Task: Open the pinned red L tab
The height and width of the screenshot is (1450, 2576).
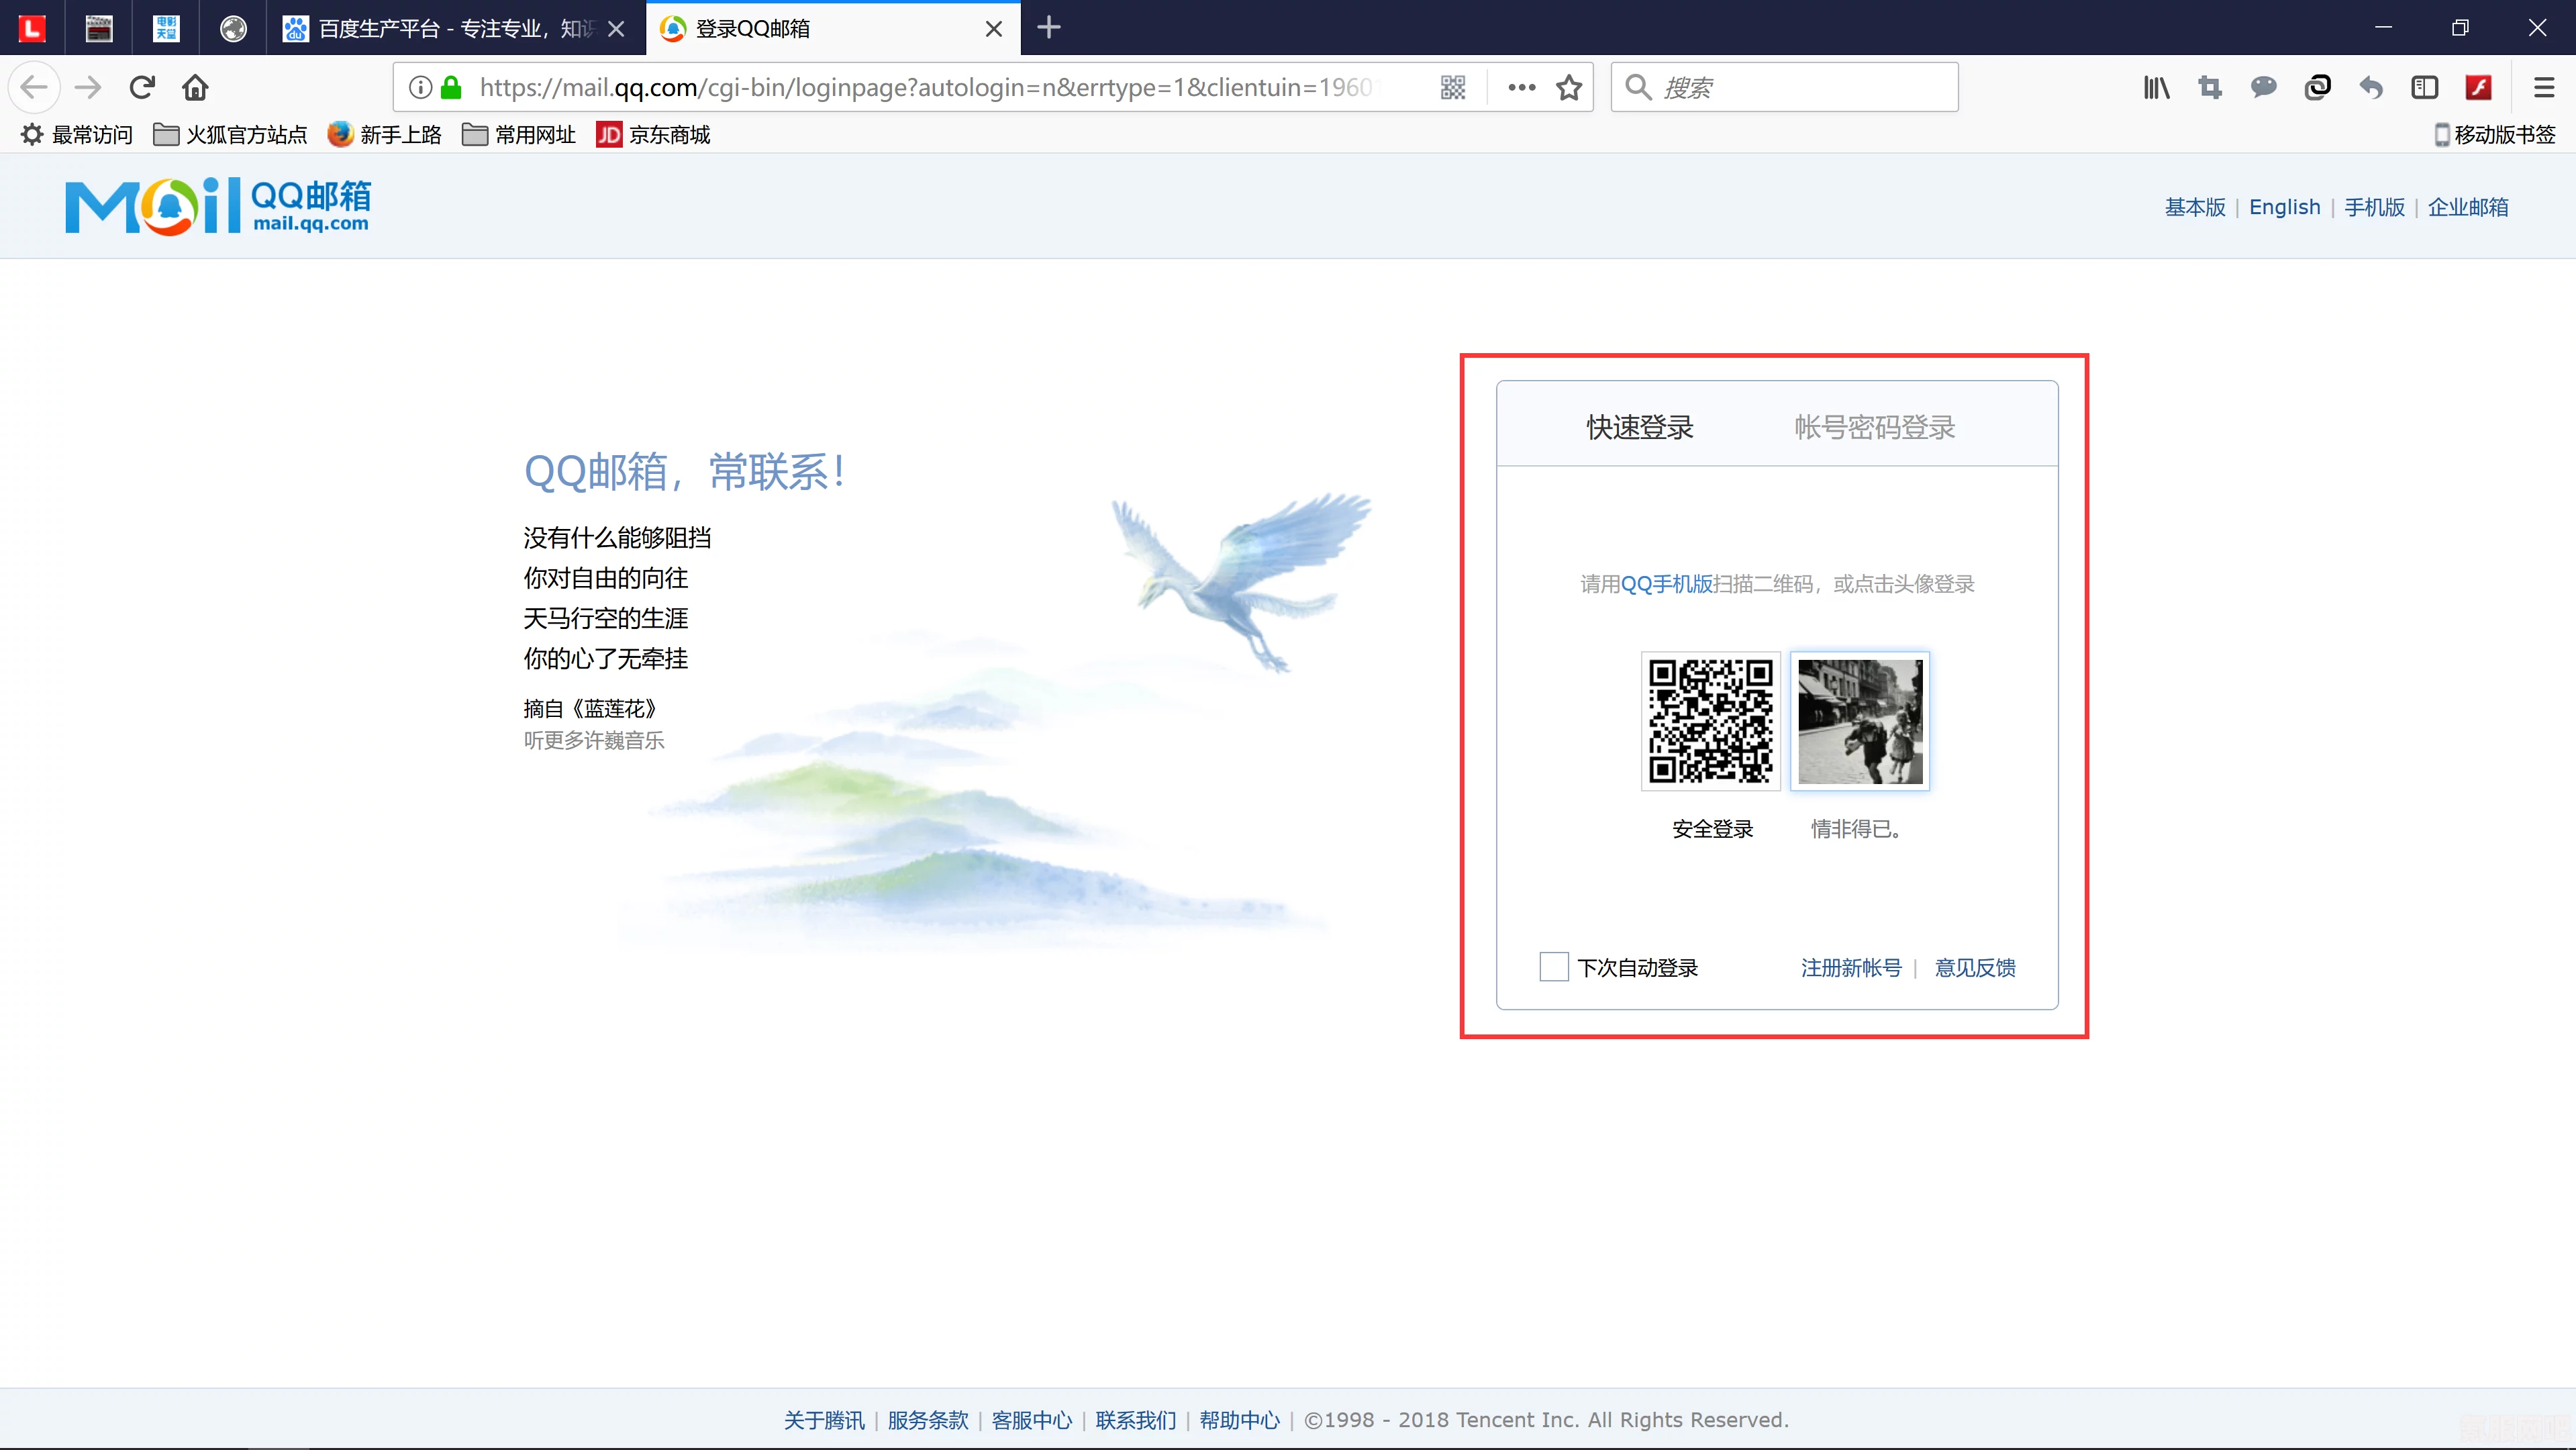Action: [32, 28]
